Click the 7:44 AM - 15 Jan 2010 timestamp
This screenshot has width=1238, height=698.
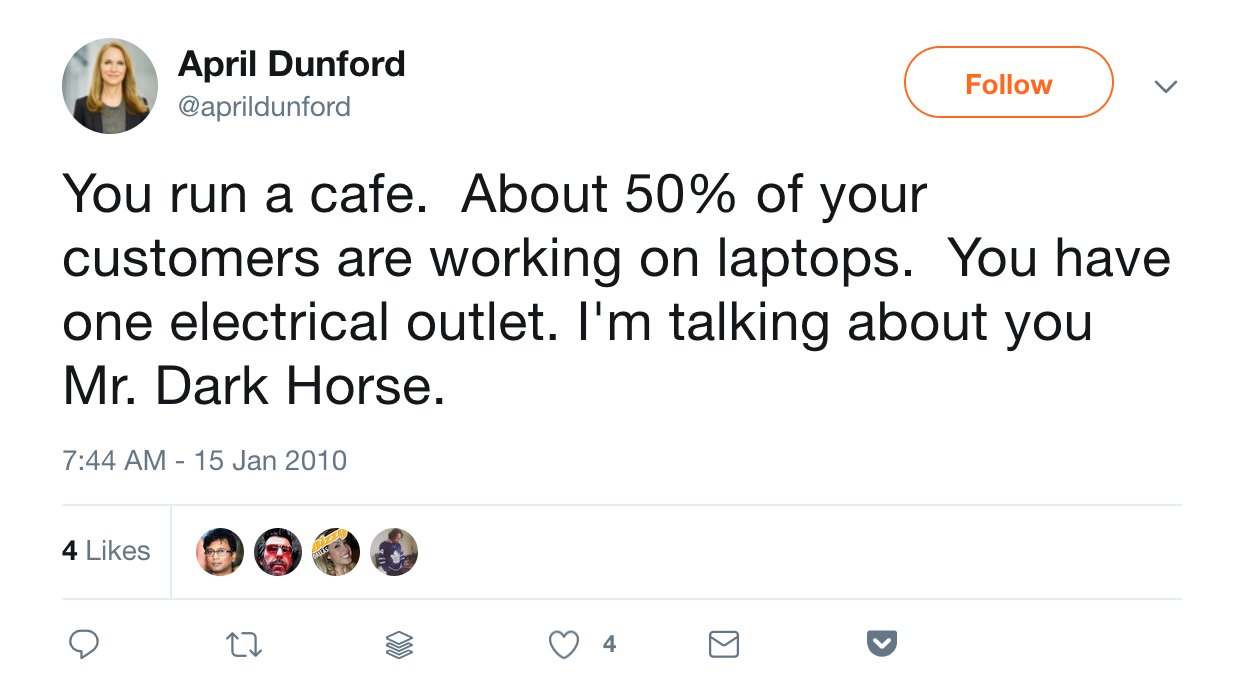[x=204, y=461]
